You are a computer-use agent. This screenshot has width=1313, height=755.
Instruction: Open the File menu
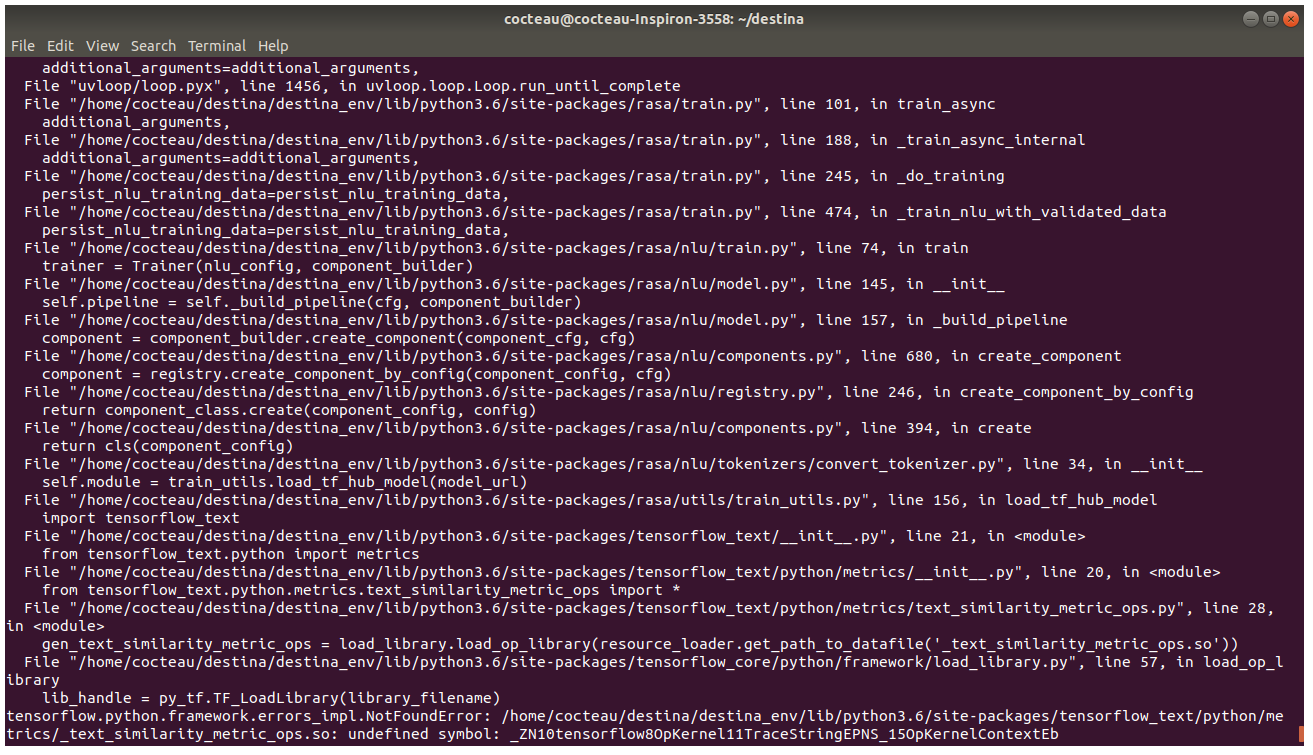pos(22,45)
